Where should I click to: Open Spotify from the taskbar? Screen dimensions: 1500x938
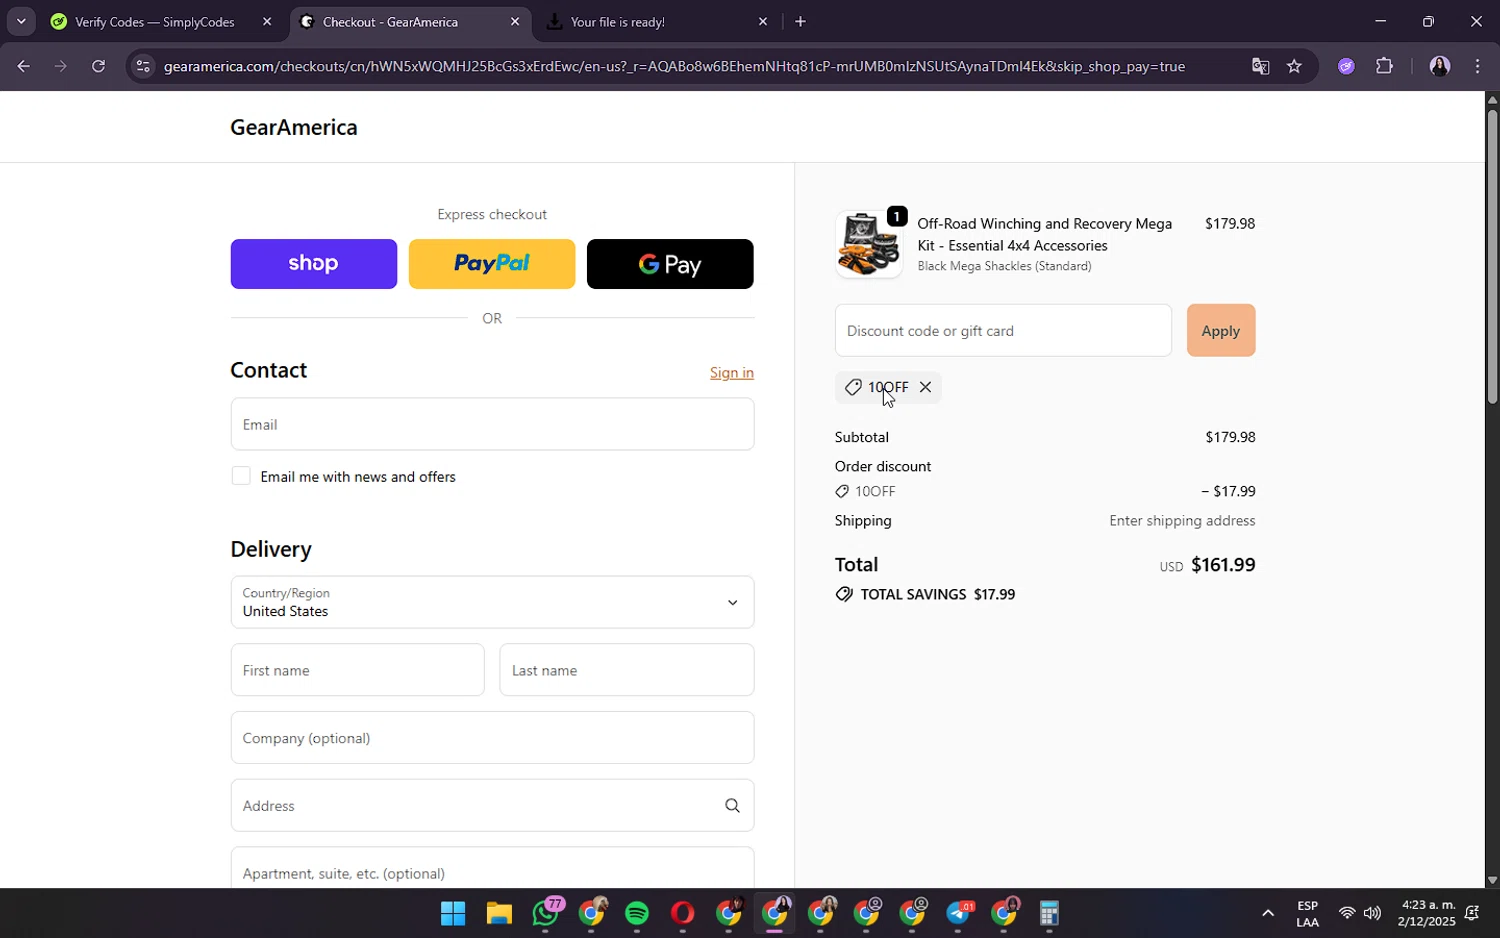click(637, 913)
